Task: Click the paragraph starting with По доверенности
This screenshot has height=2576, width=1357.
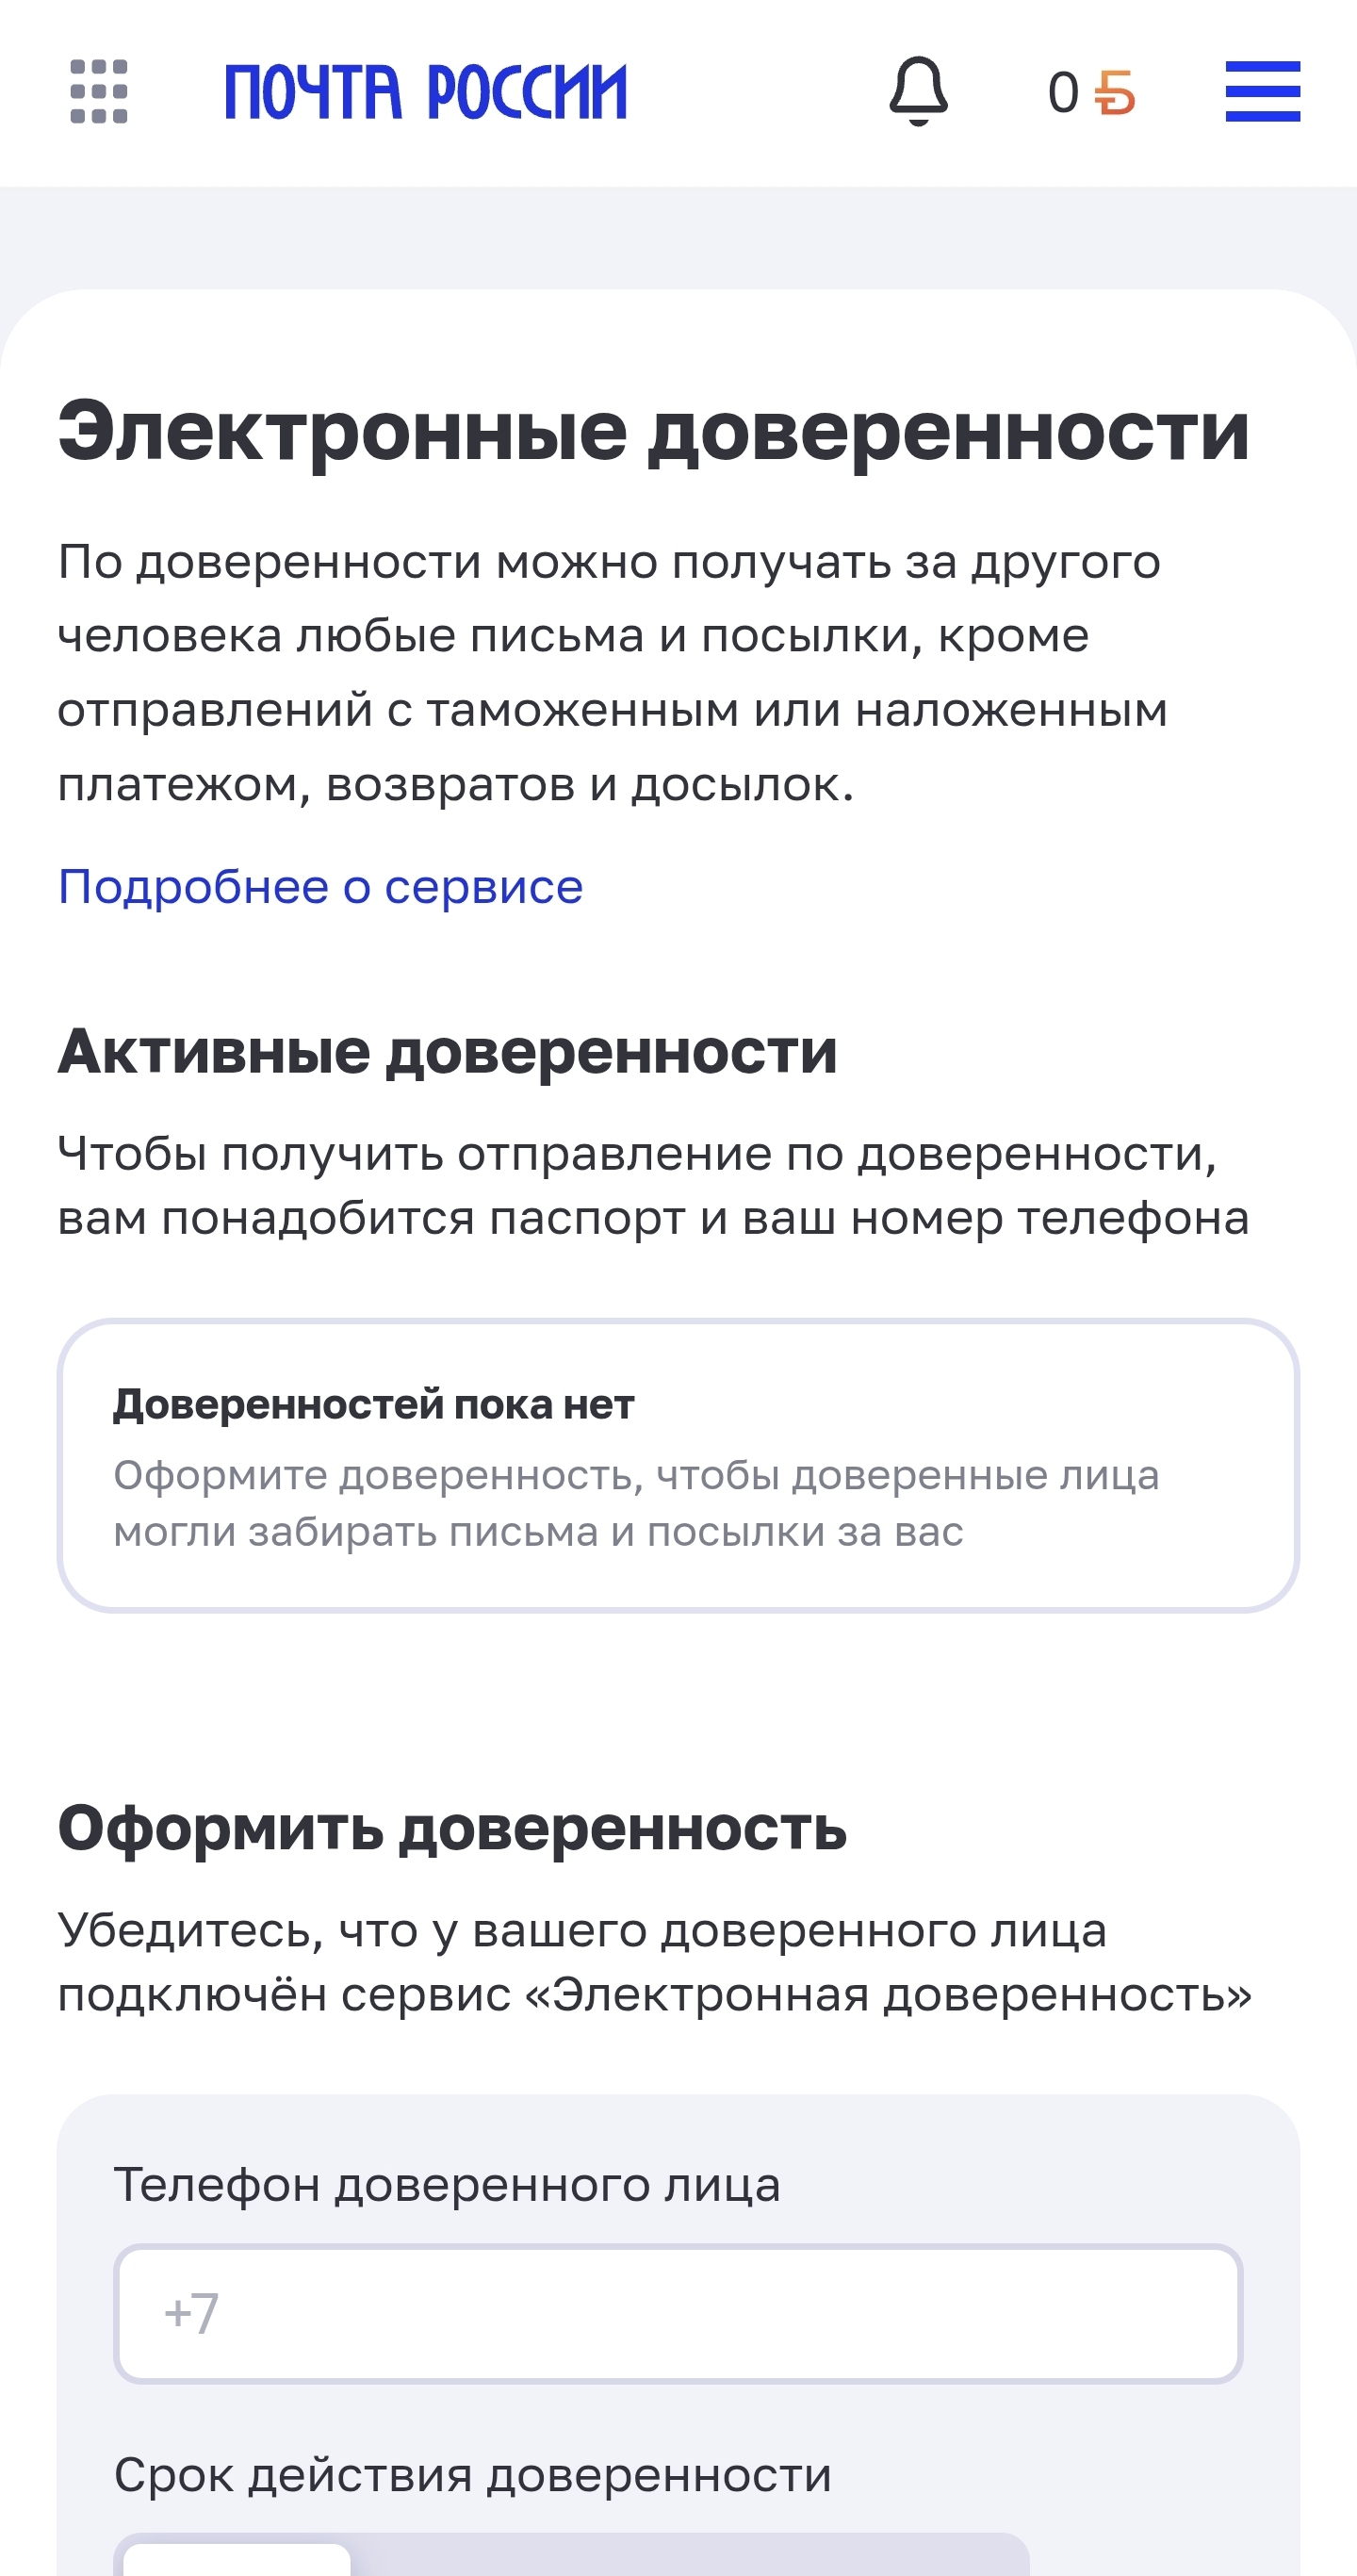Action: [x=612, y=673]
